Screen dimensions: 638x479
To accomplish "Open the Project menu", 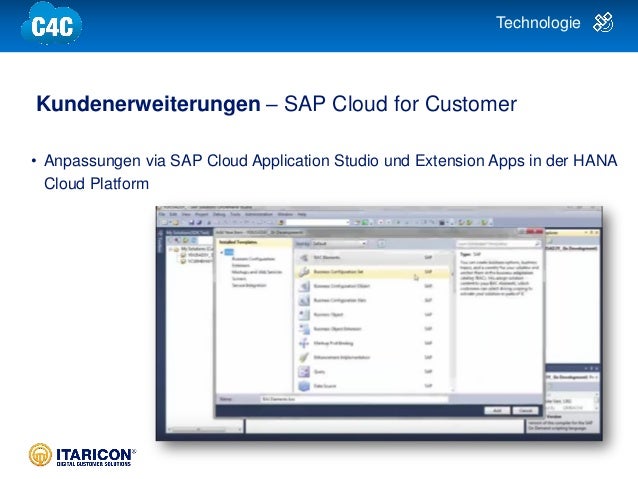I will click(x=202, y=214).
